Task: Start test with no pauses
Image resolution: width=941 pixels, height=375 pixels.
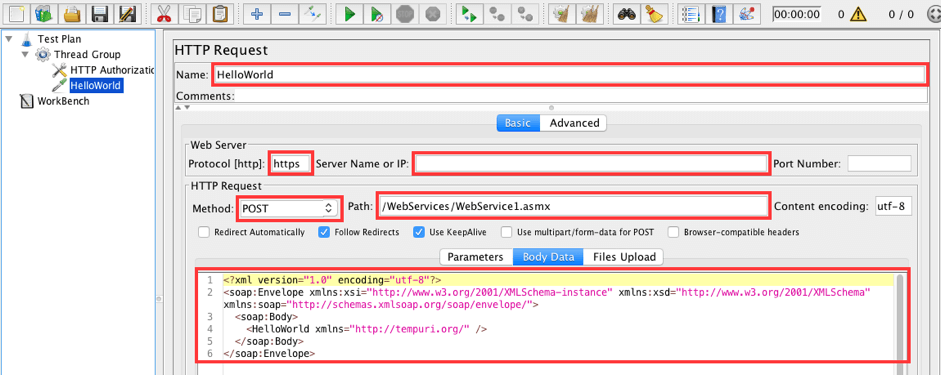Action: tap(377, 13)
